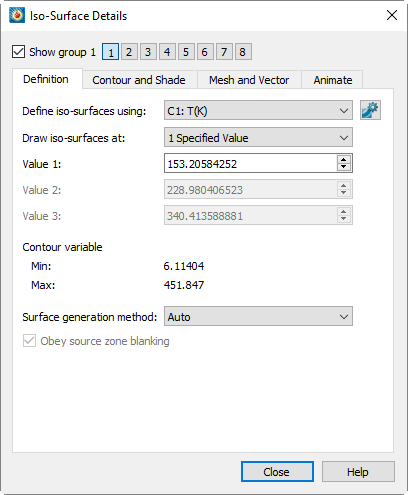
Task: Toggle the Show group 1 checkbox
Action: [18, 52]
